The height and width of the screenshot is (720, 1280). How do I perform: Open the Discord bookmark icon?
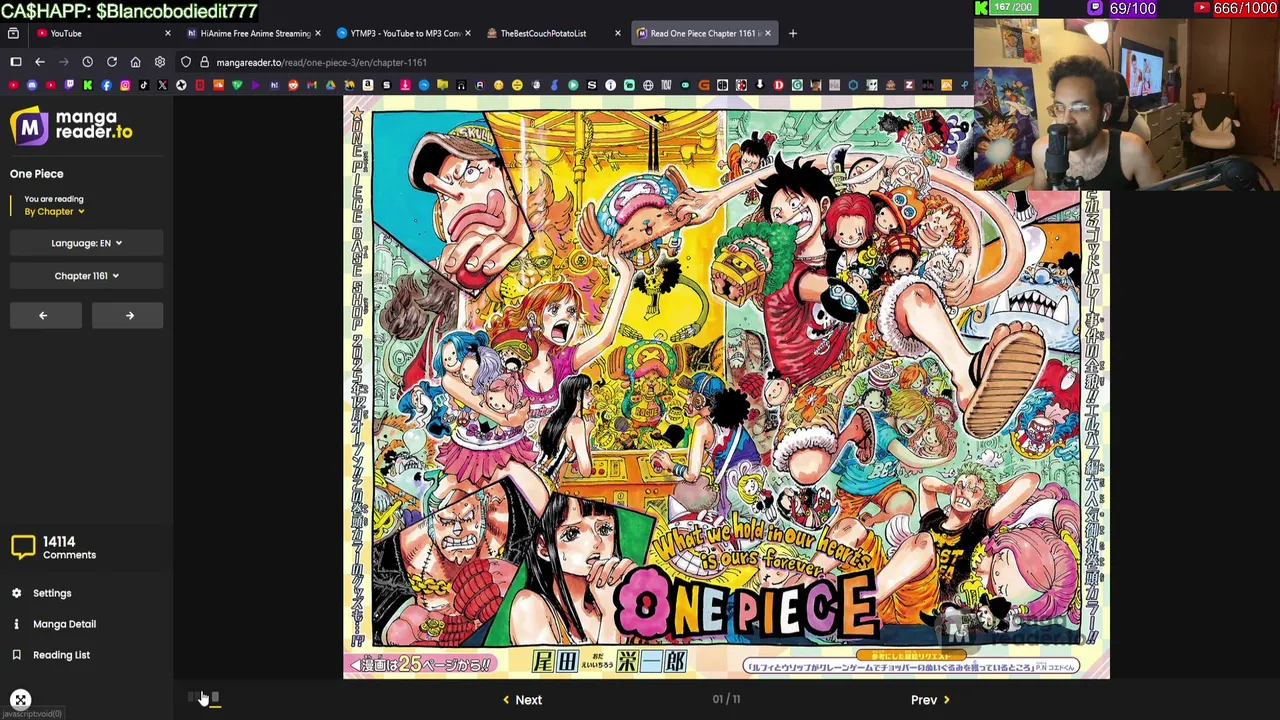32,85
